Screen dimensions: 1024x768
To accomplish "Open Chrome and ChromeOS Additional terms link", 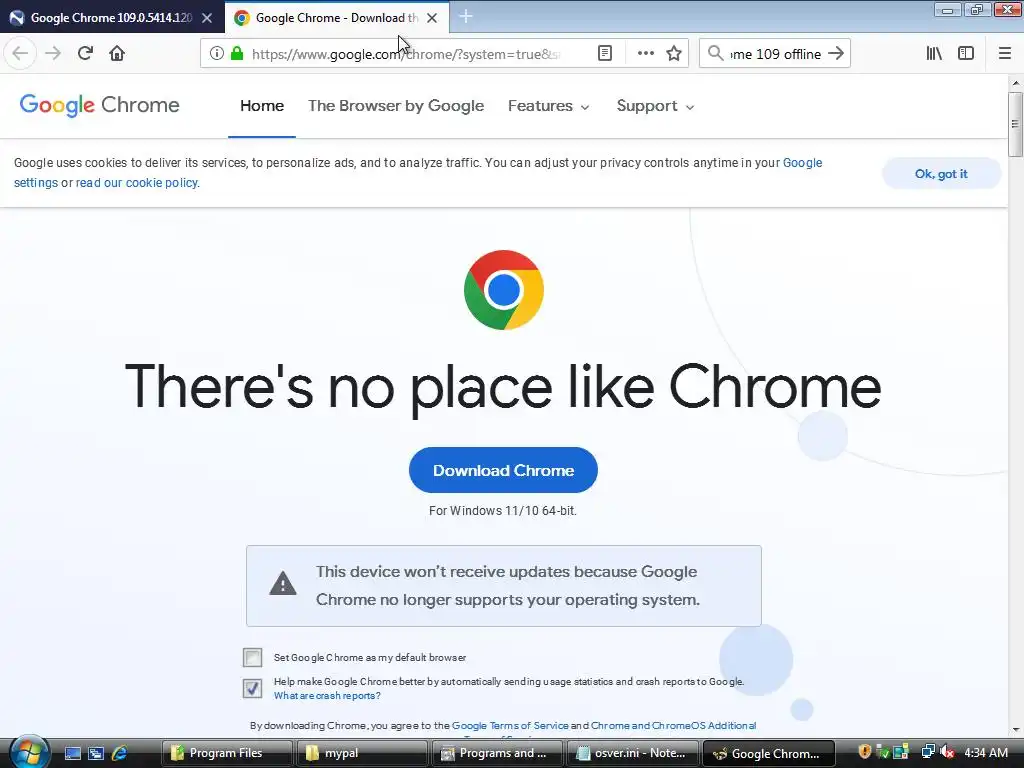I will pos(673,726).
